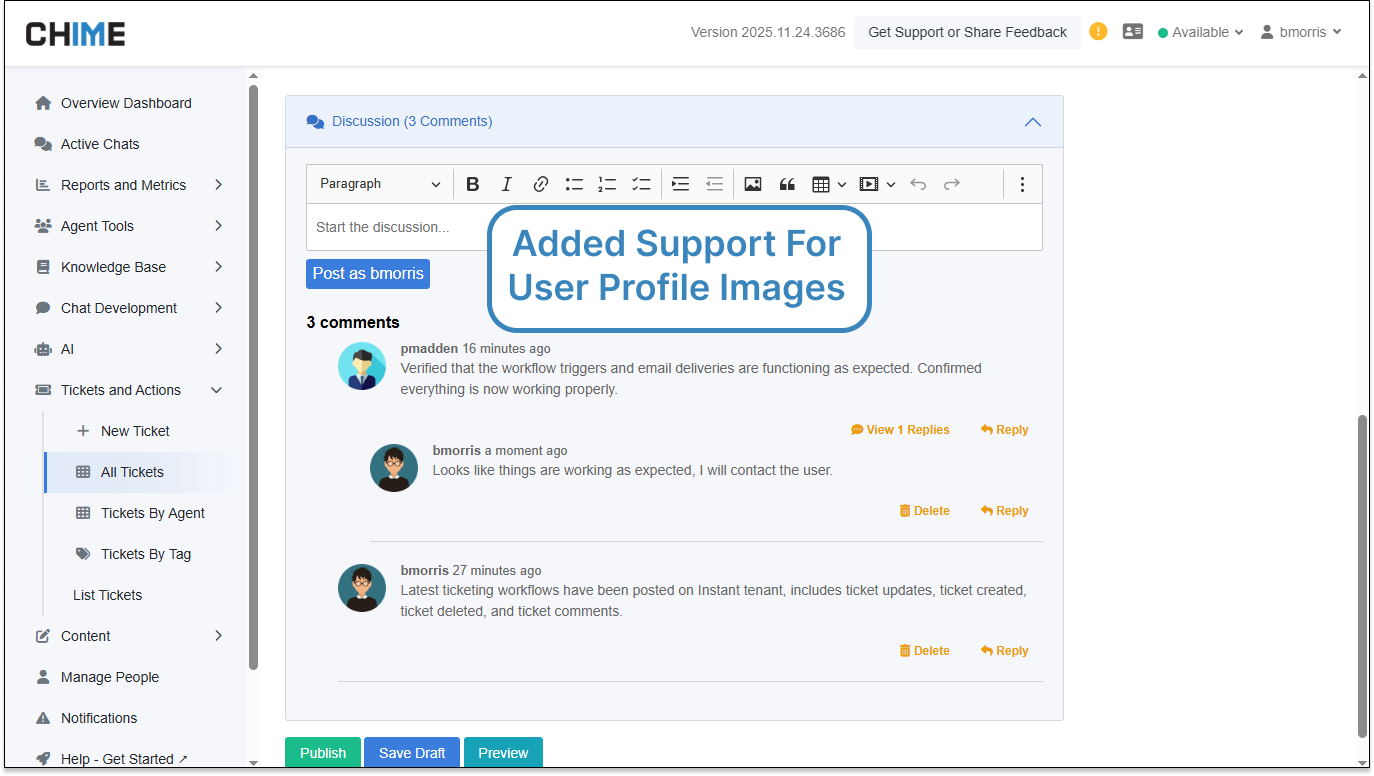Screen dimensions: 1374x776
Task: Show more editor toolbar options
Action: (x=1022, y=184)
